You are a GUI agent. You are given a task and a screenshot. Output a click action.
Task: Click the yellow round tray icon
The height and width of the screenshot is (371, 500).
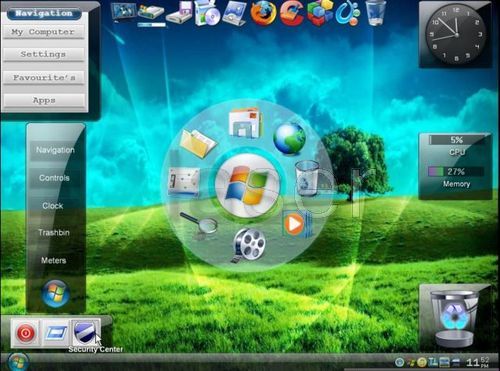tap(422, 362)
